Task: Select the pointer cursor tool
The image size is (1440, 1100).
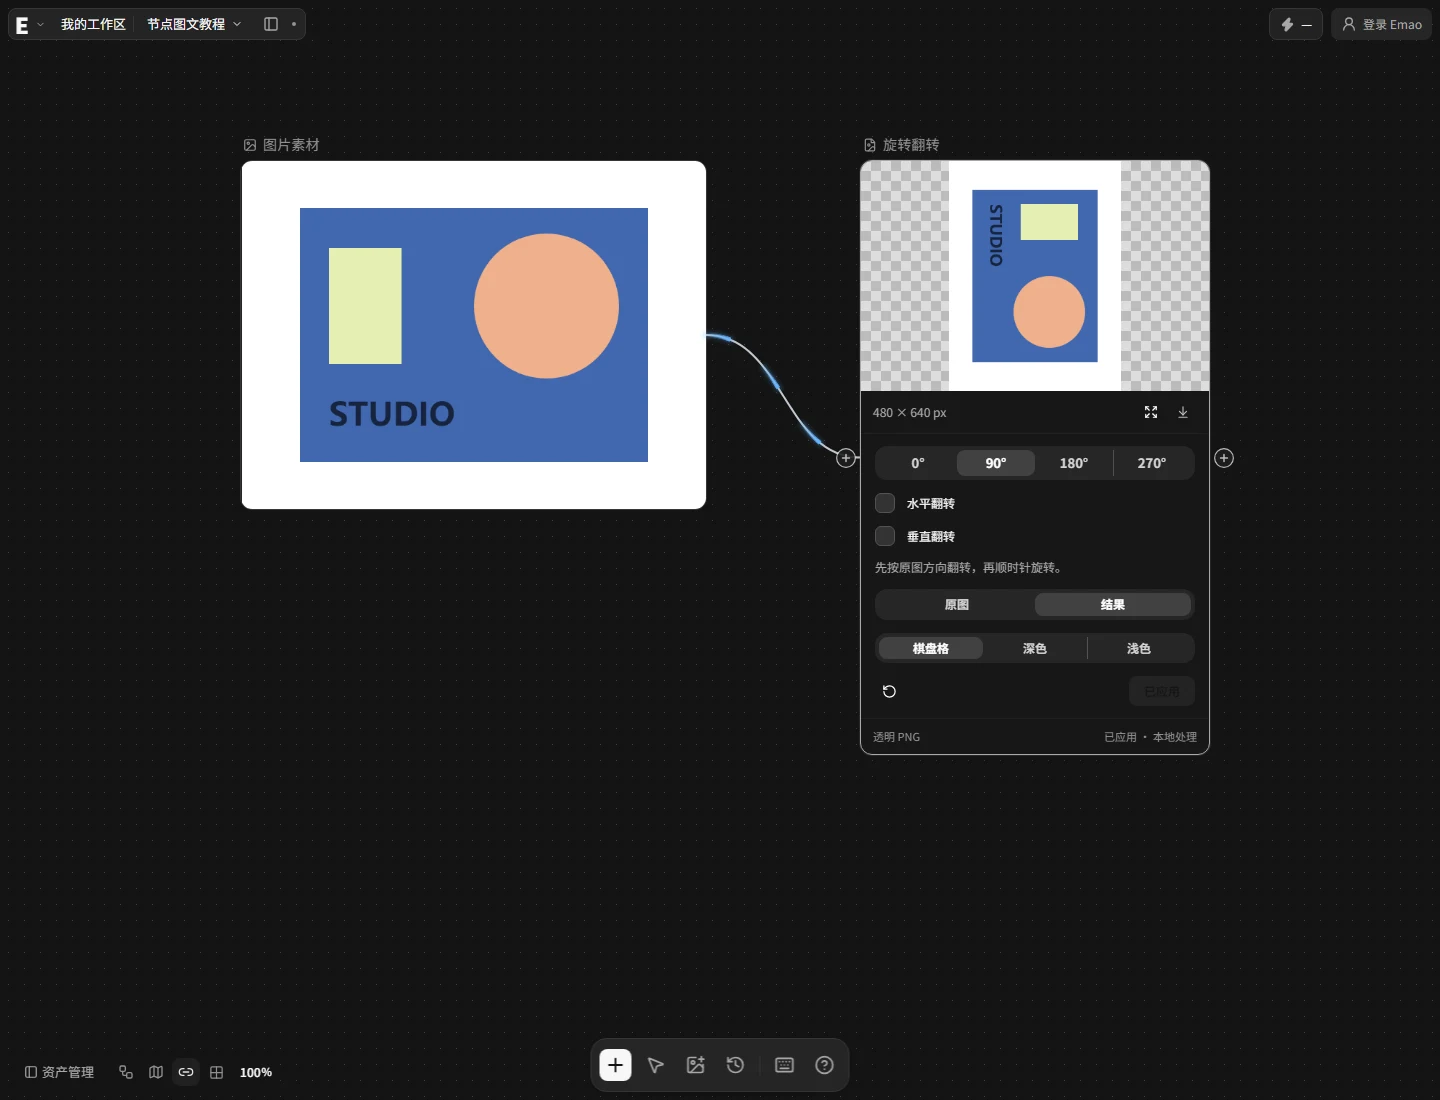Action: (x=656, y=1065)
